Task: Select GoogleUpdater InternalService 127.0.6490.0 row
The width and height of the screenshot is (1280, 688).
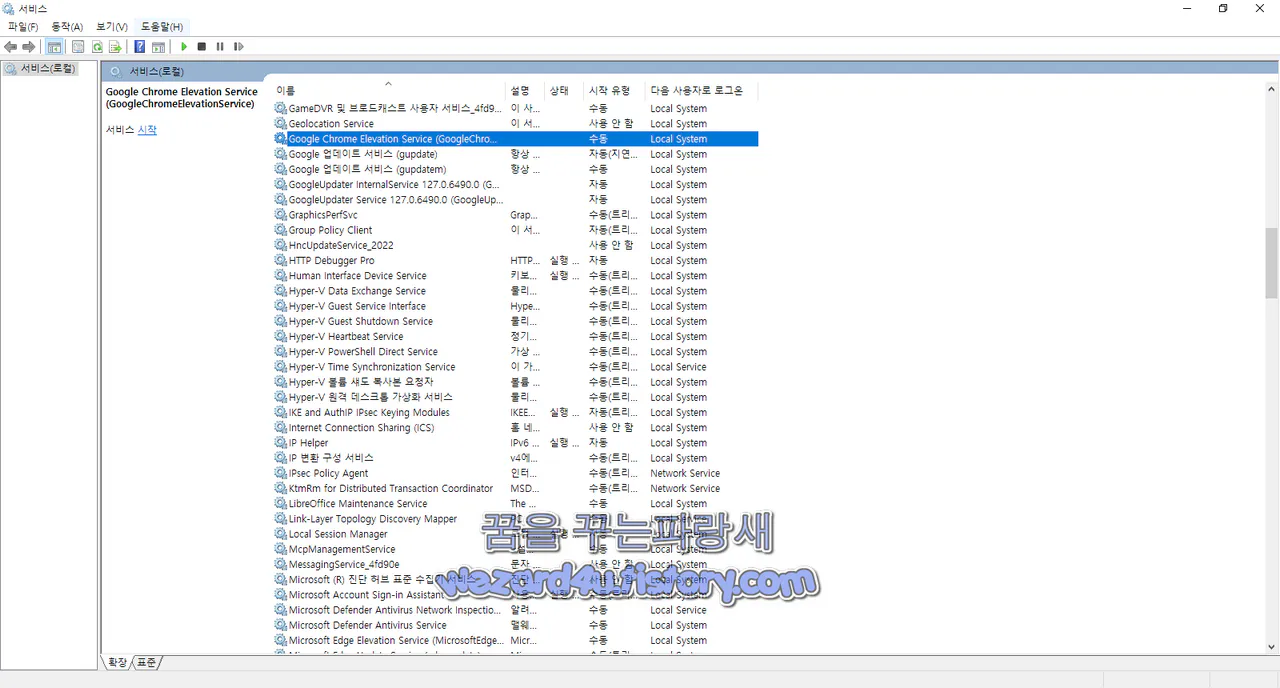Action: pos(515,185)
